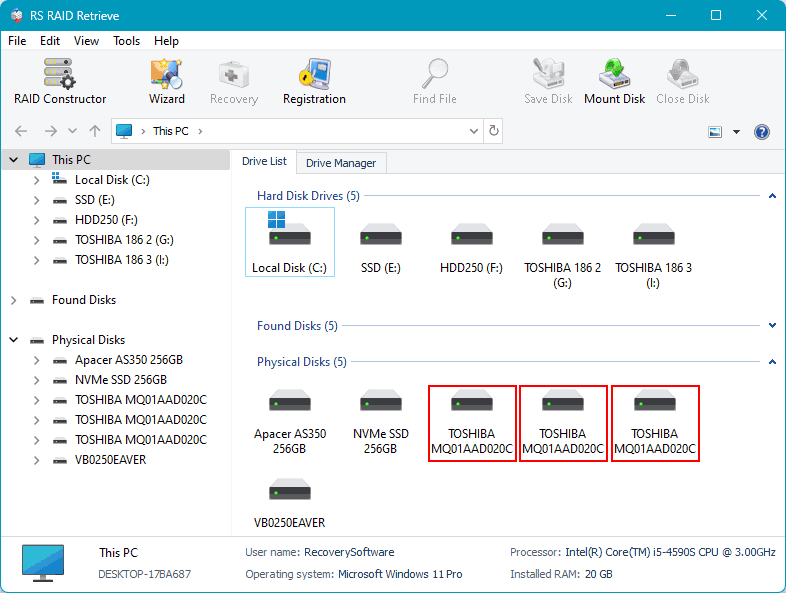Expand VB0250EAVER tree node
786x593 pixels.
pyautogui.click(x=36, y=460)
